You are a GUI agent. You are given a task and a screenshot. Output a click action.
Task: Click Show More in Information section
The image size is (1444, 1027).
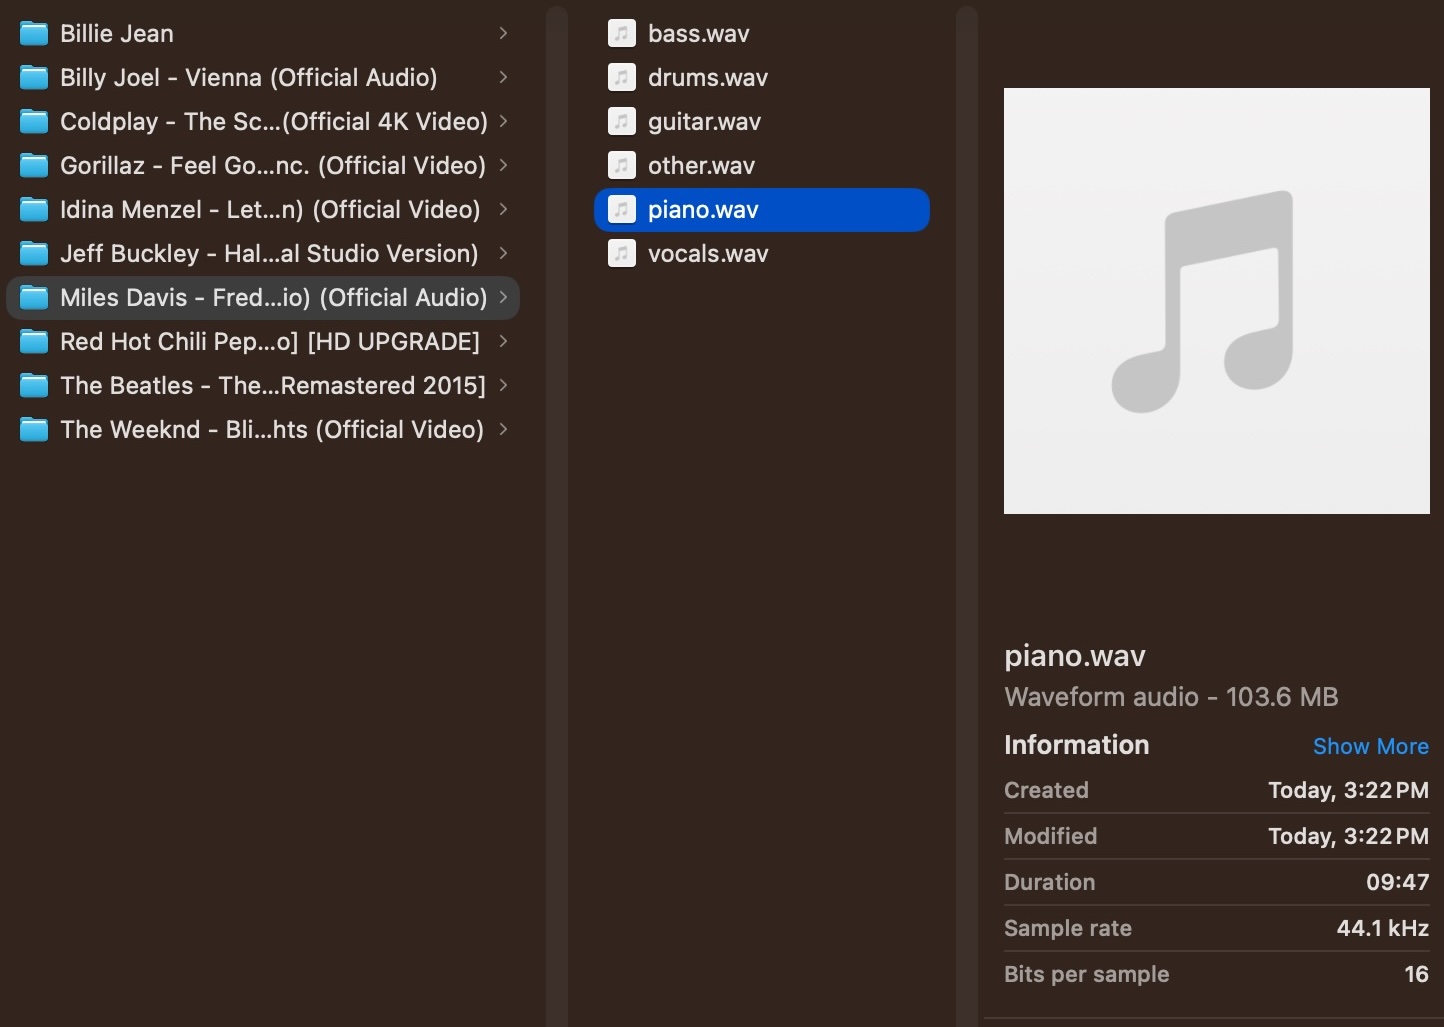1370,746
